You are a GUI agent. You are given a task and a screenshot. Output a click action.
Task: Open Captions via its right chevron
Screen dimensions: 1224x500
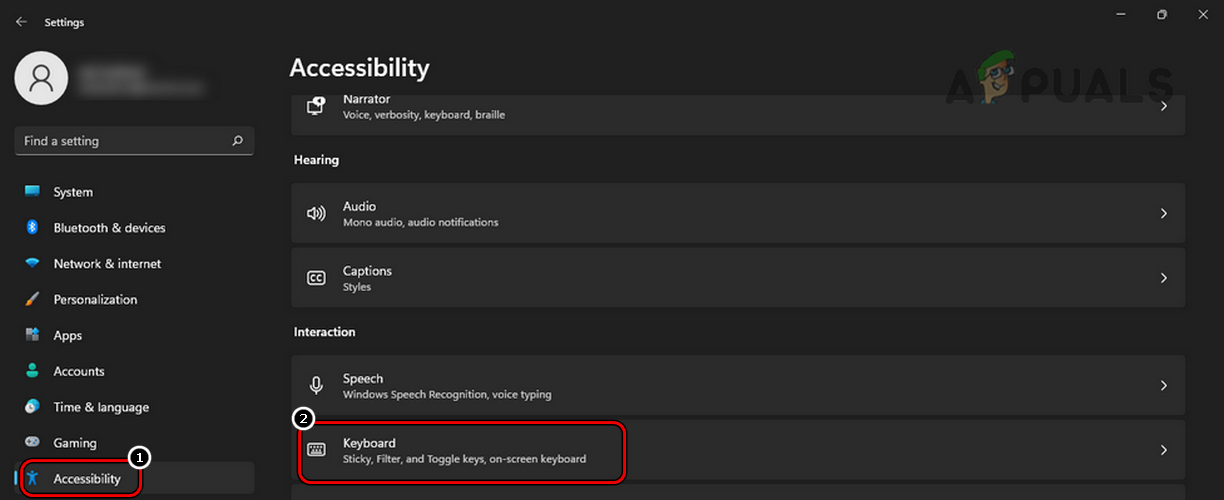[1163, 278]
